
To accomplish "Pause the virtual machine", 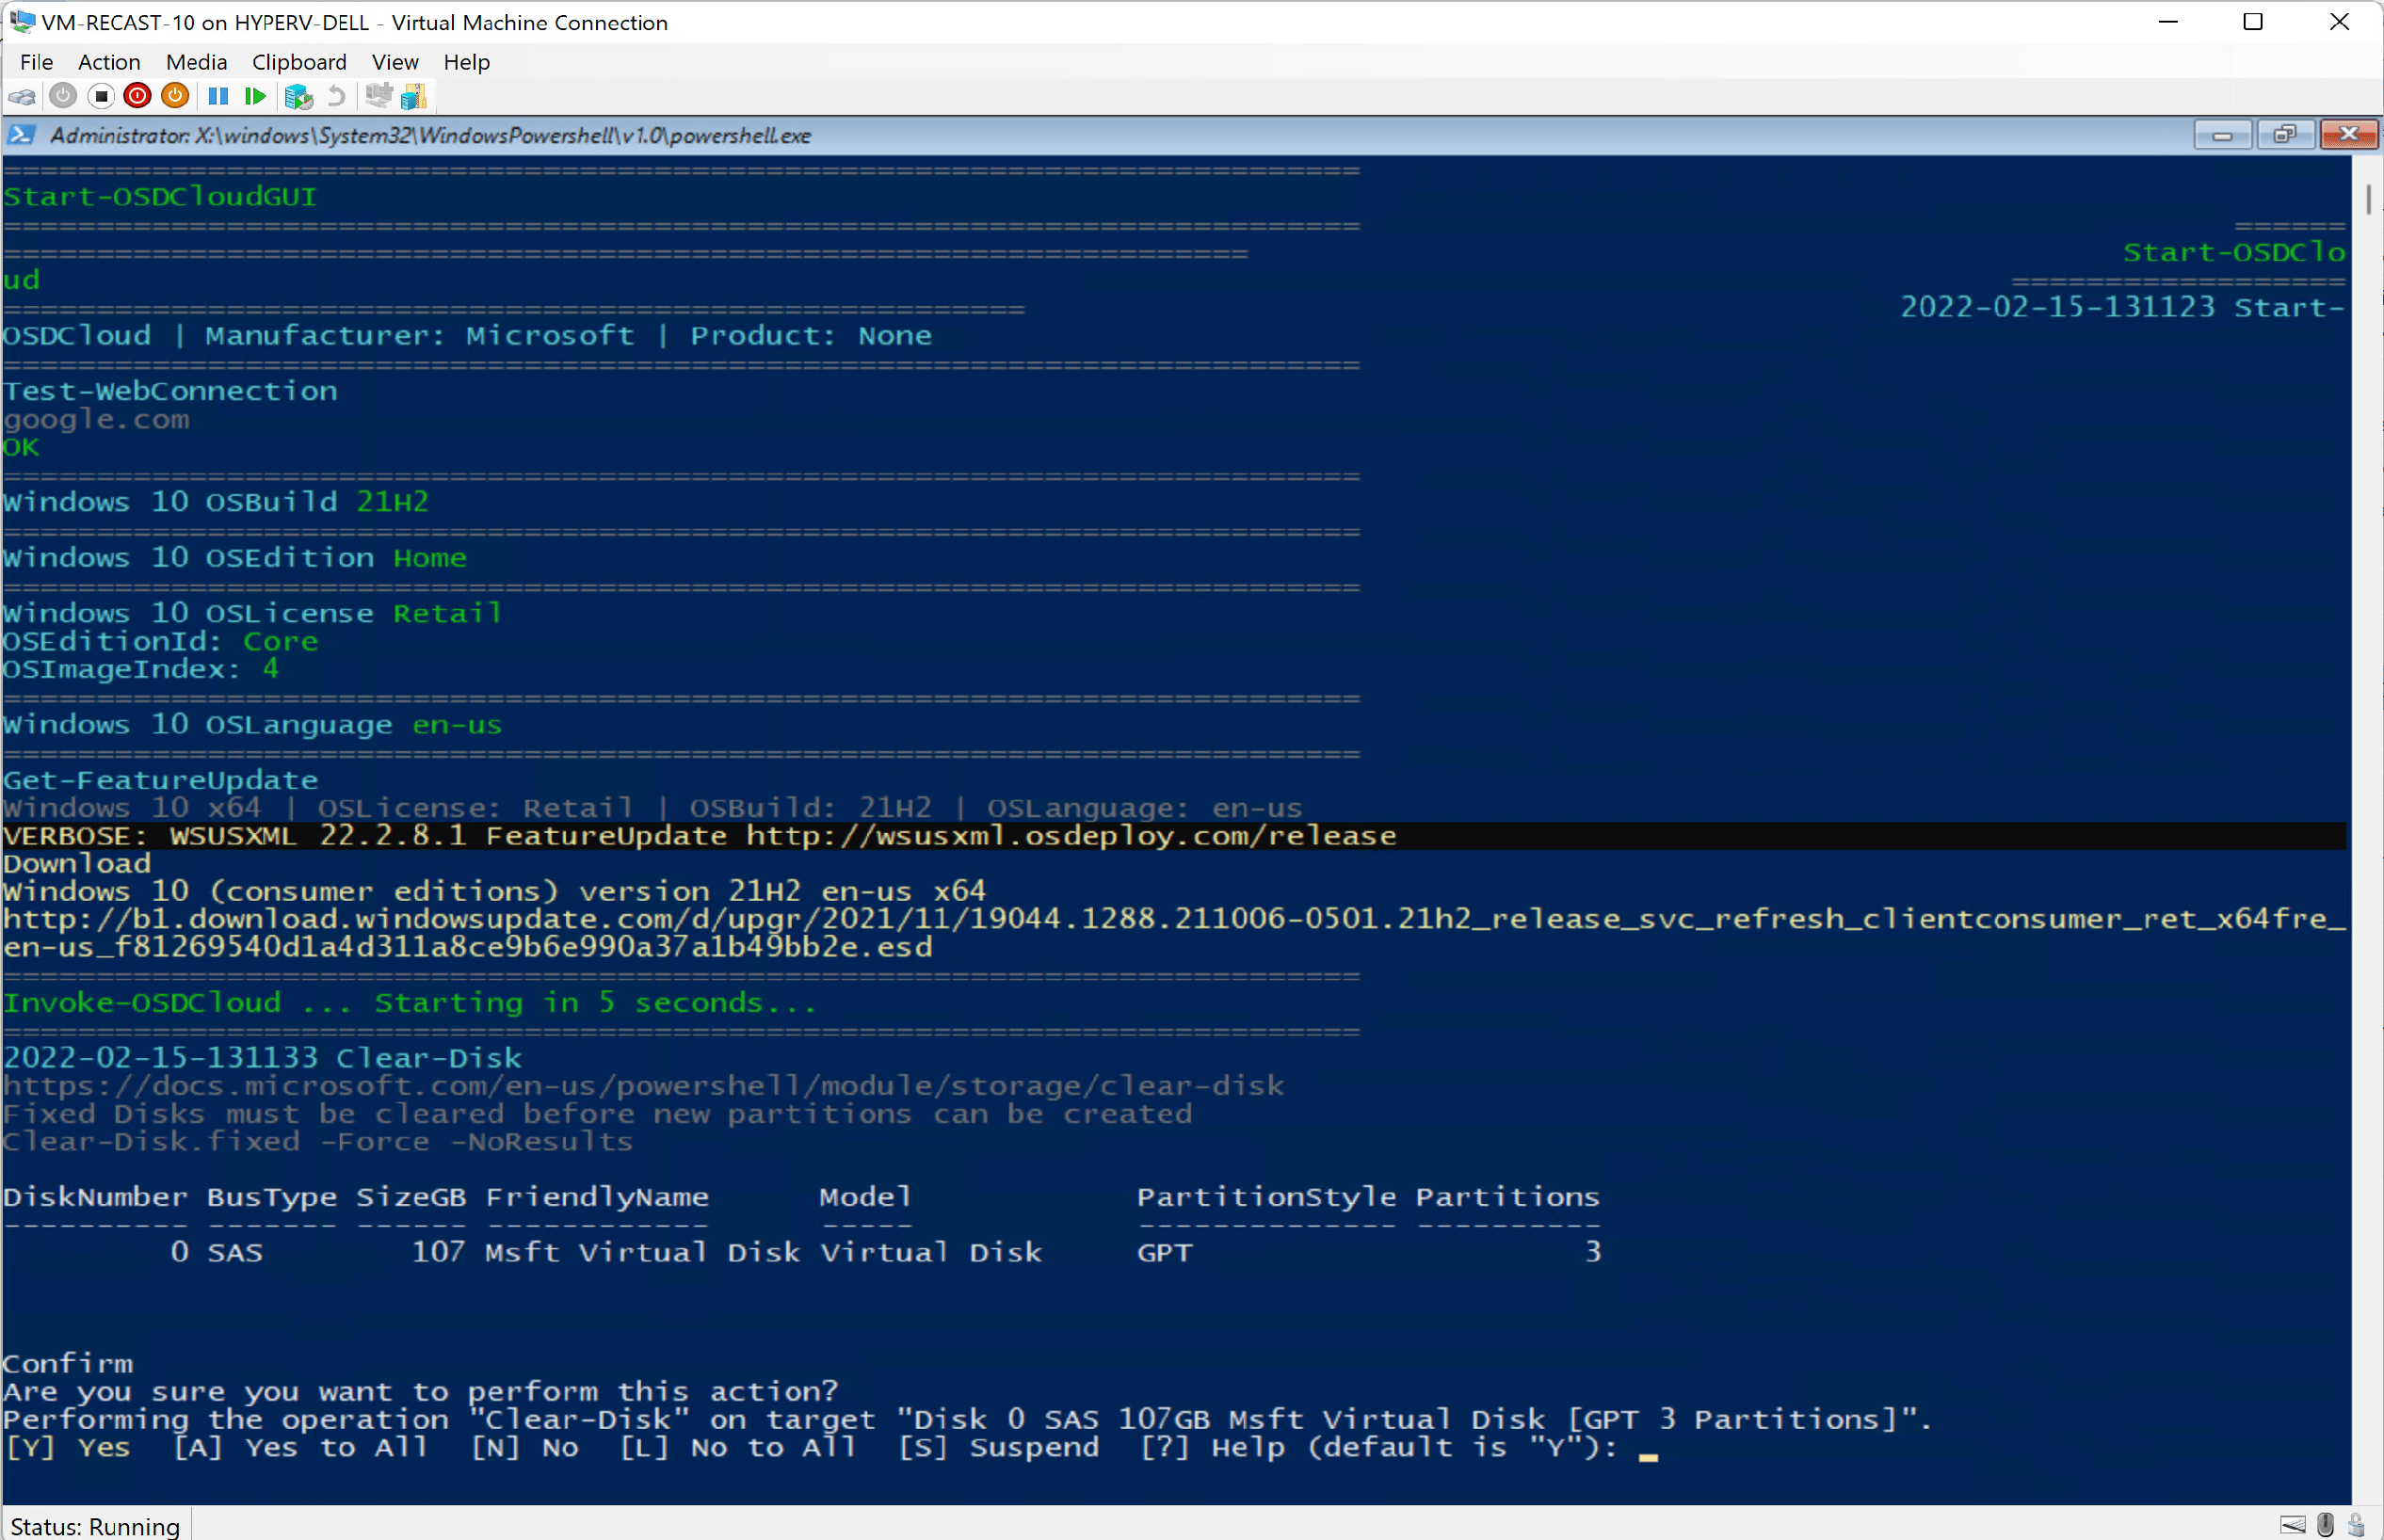I will [x=218, y=96].
